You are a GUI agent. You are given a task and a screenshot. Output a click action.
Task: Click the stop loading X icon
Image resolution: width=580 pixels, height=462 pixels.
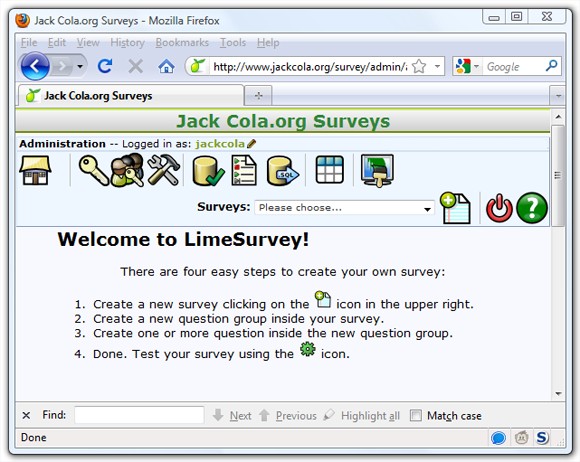coord(135,67)
